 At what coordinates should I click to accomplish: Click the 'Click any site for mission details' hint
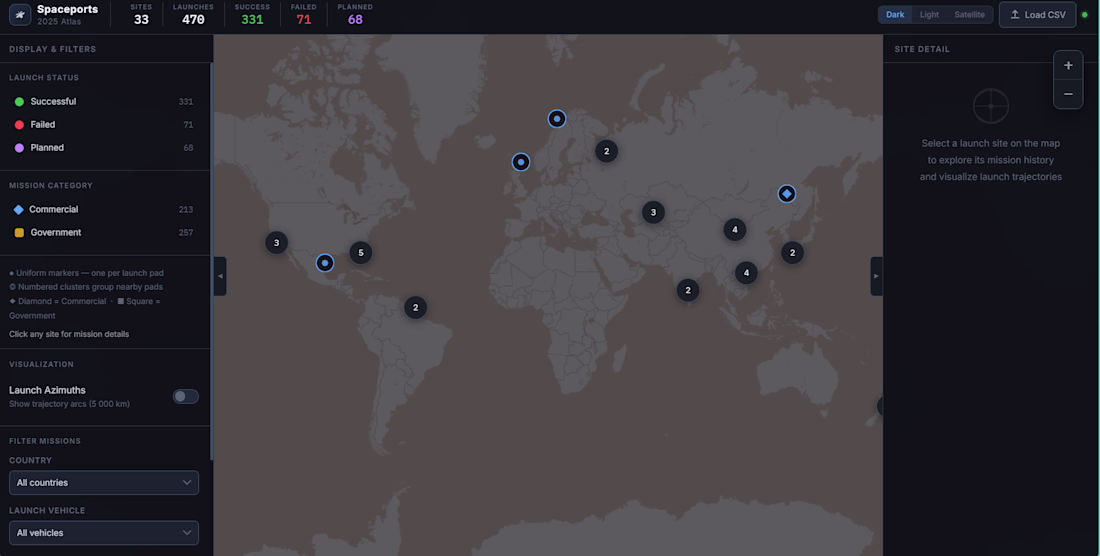pyautogui.click(x=69, y=334)
